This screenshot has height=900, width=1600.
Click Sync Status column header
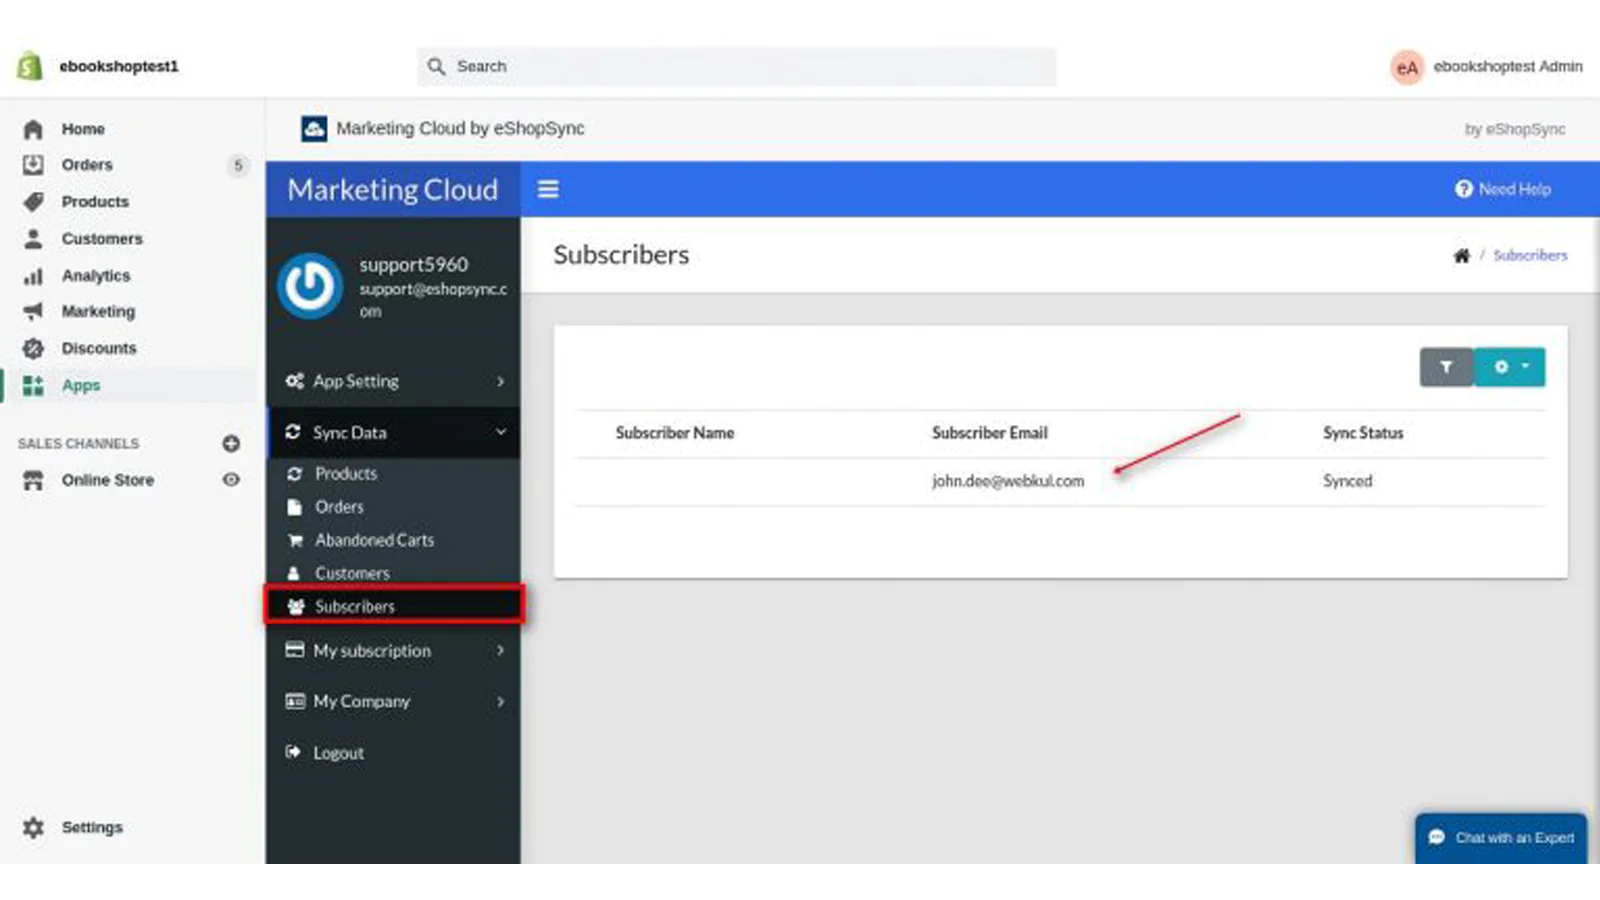click(1363, 433)
